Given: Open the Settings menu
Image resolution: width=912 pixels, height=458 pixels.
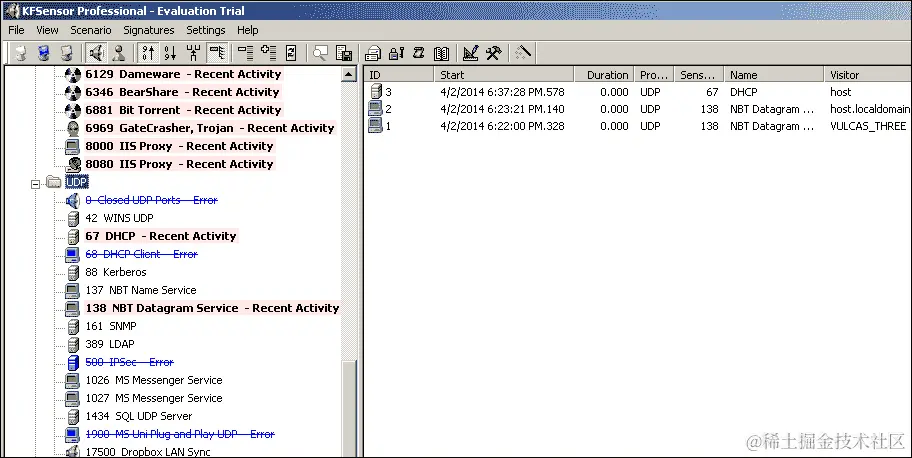Looking at the screenshot, I should (x=206, y=30).
